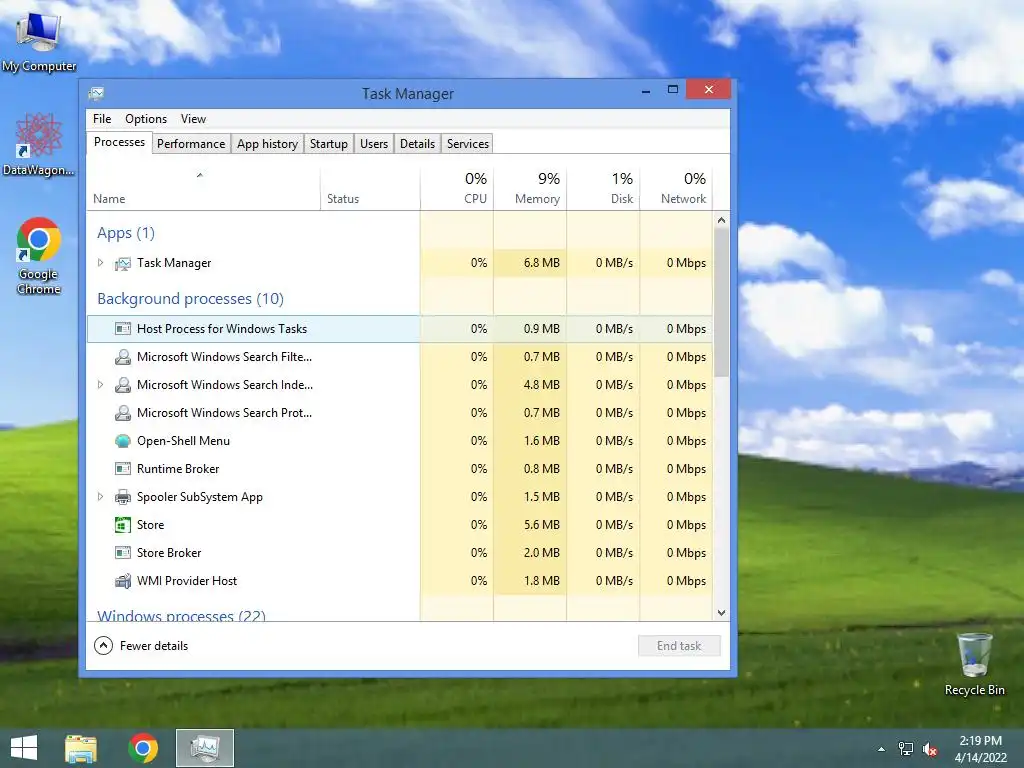This screenshot has height=768, width=1024.
Task: Sort by the Status column header
Action: click(370, 189)
